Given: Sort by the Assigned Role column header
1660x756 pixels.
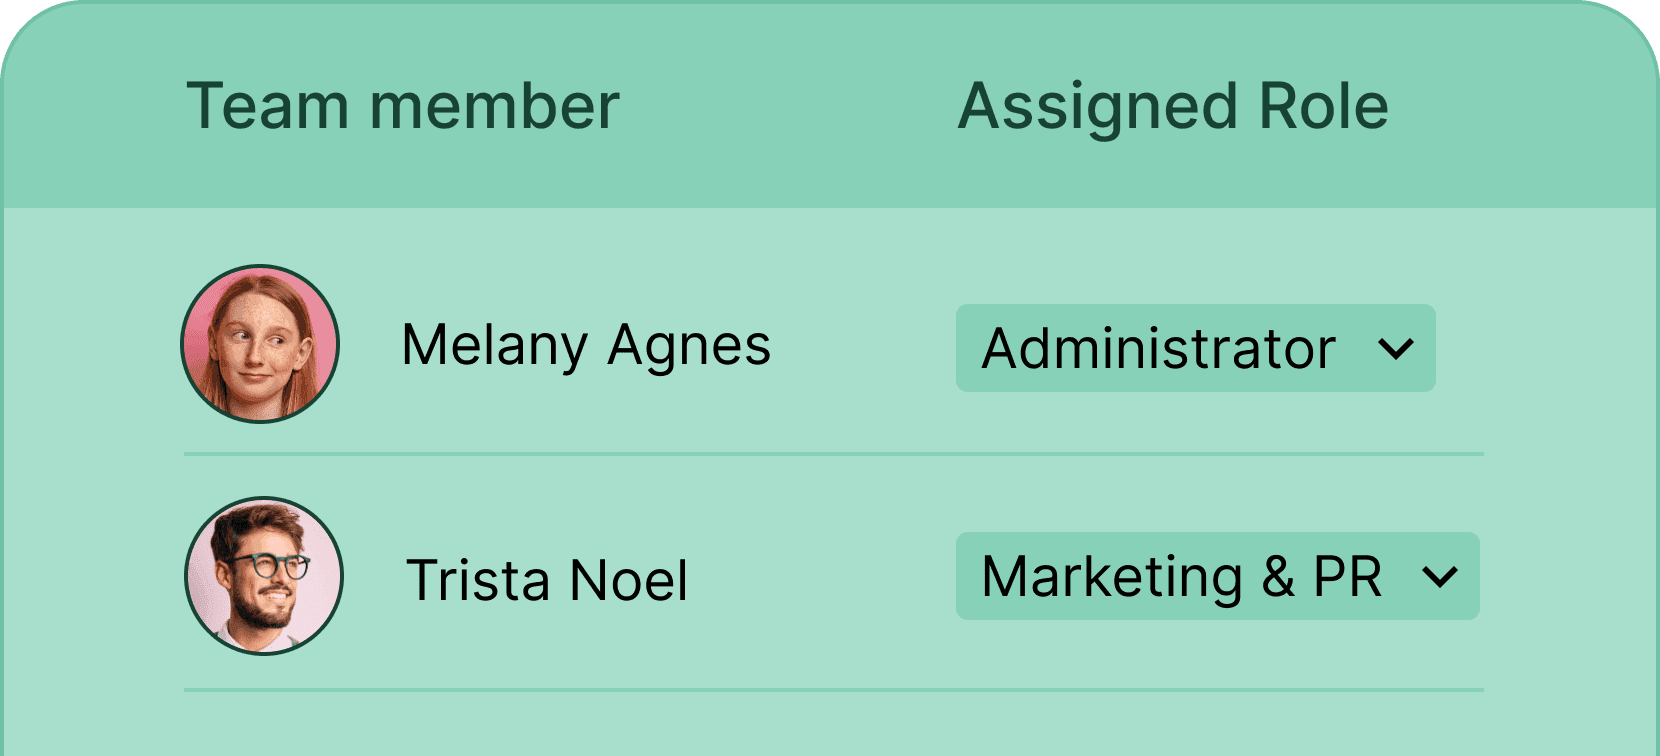Looking at the screenshot, I should click(x=1173, y=106).
